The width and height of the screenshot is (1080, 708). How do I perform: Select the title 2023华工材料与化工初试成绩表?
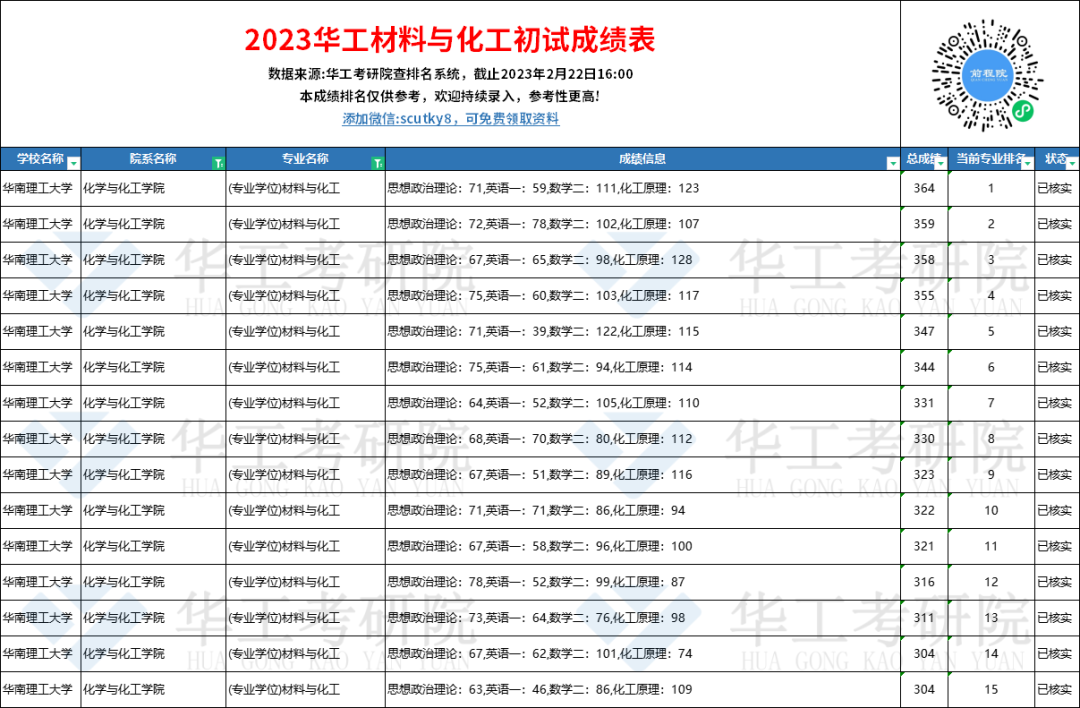coord(450,40)
